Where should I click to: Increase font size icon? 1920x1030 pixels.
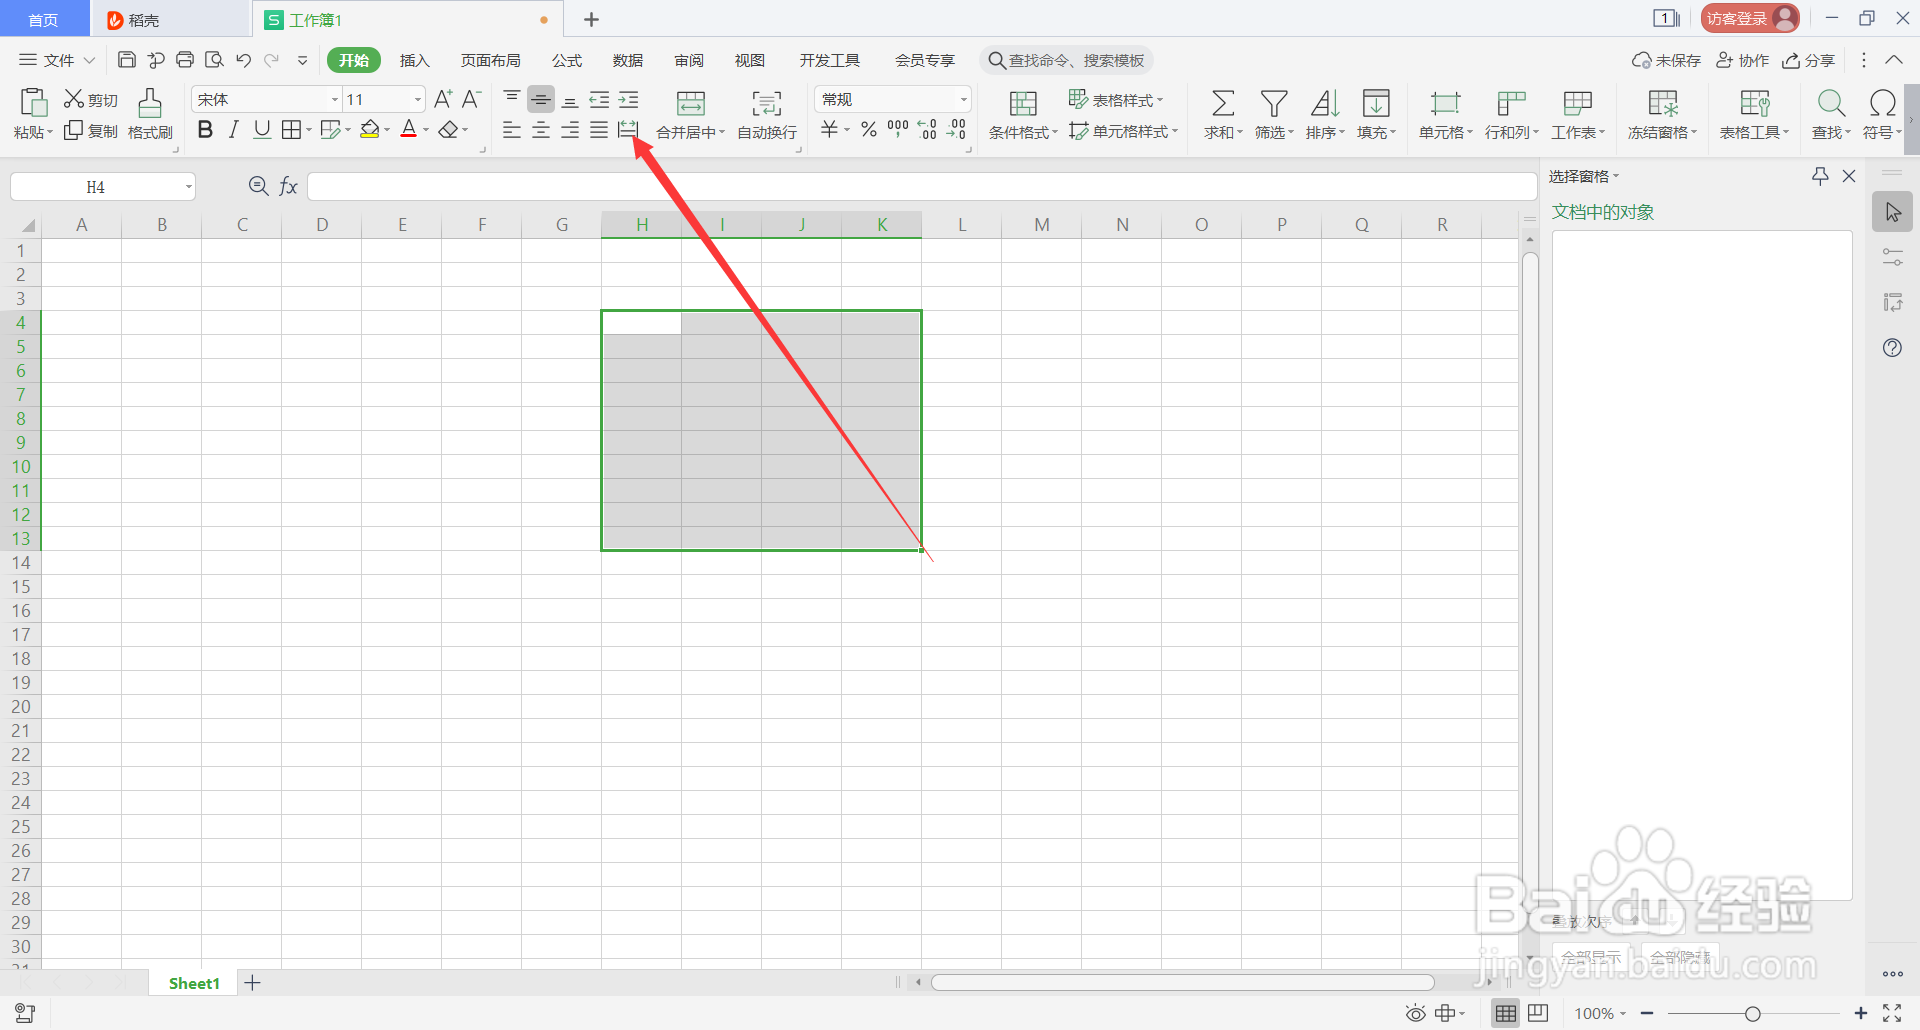click(443, 98)
